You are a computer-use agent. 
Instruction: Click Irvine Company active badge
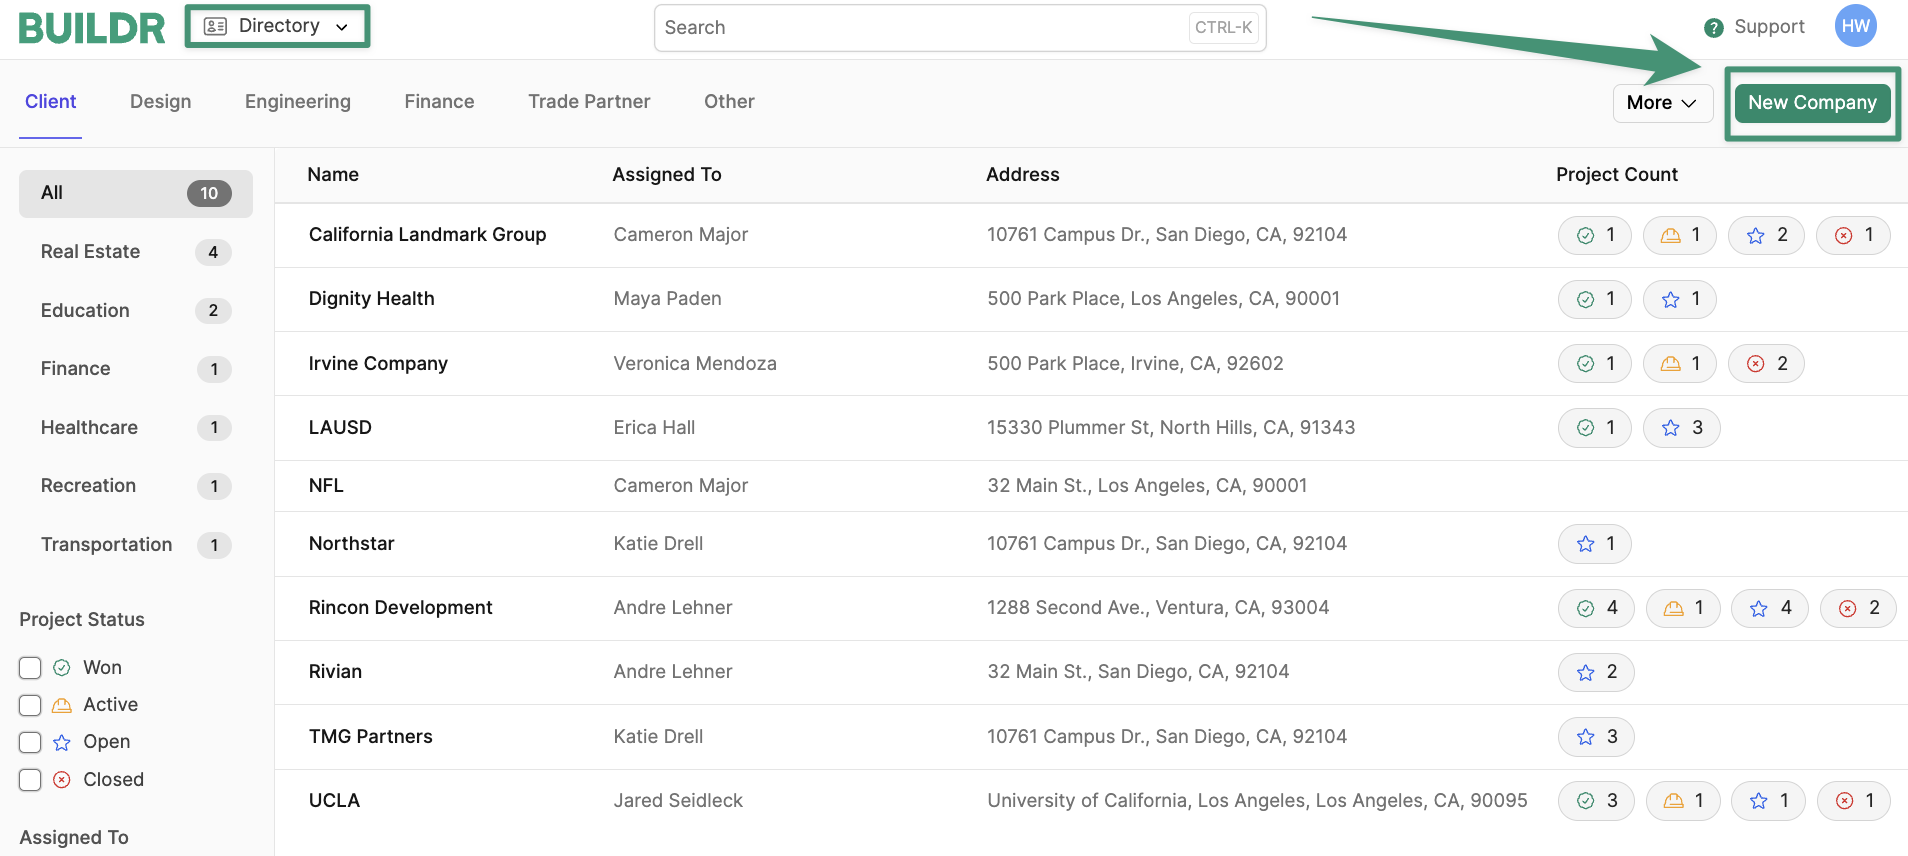1680,364
